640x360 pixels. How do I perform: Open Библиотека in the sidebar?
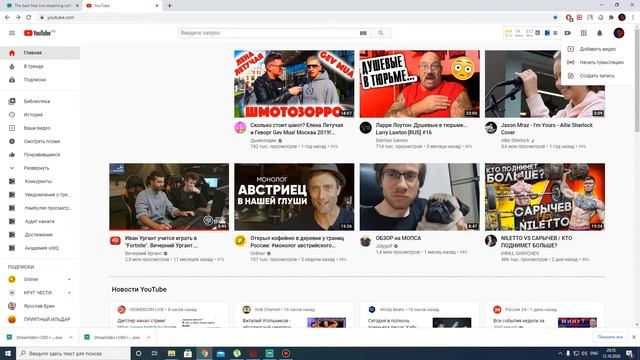40,101
